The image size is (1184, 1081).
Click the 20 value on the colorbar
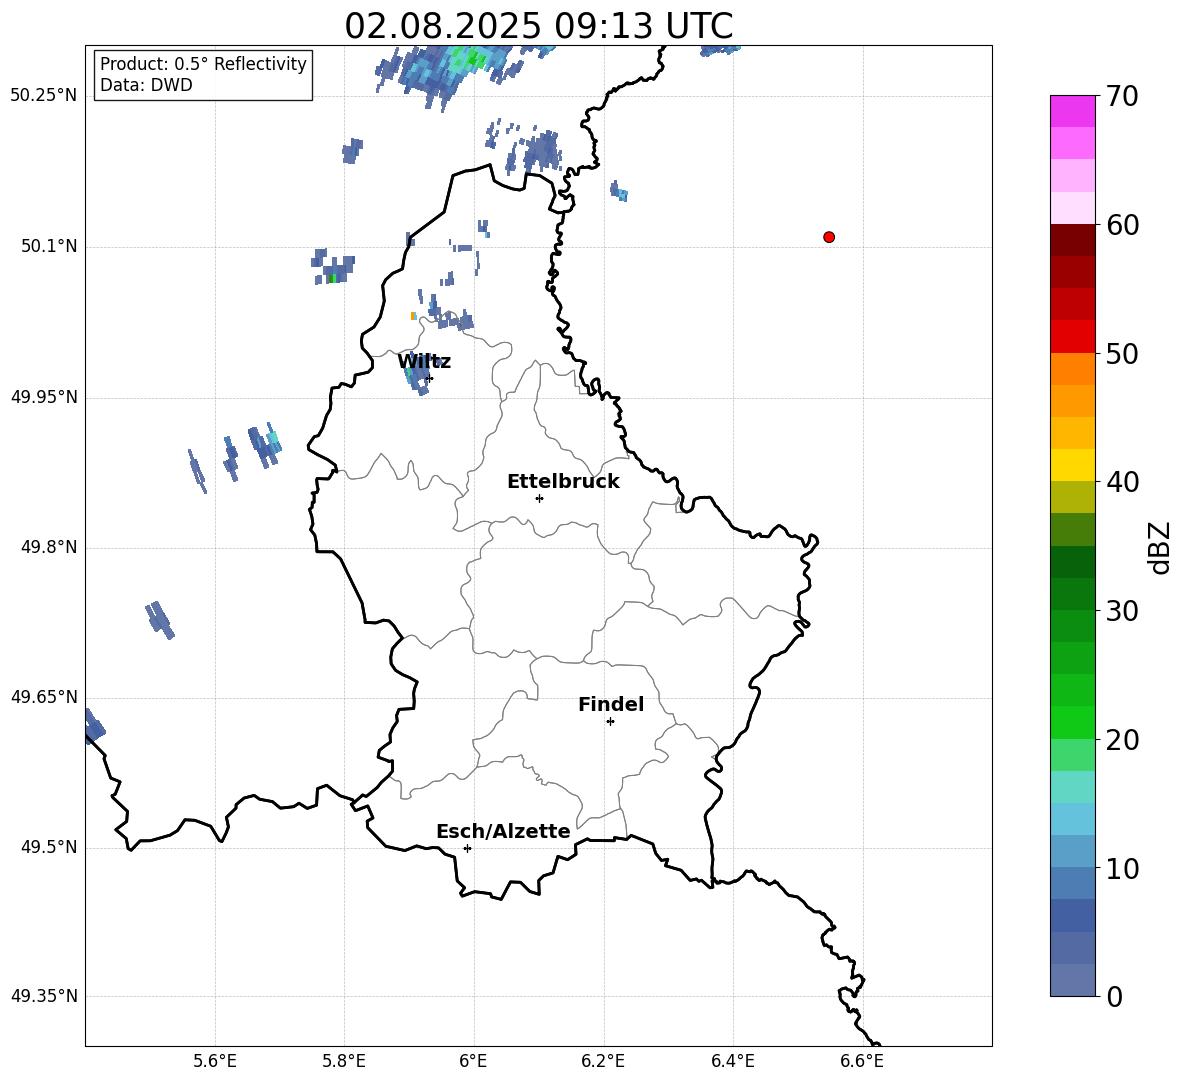coord(1122,740)
